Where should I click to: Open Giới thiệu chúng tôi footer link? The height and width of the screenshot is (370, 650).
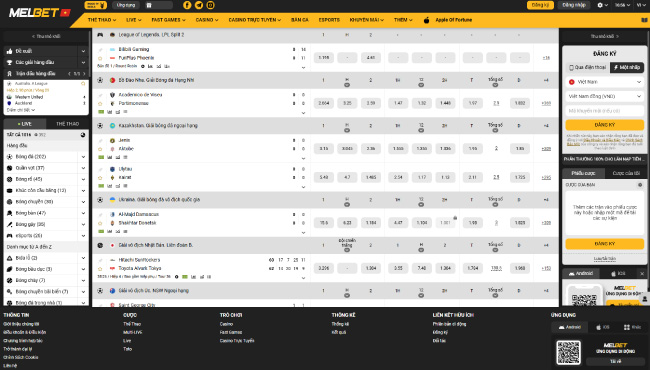click(x=21, y=324)
